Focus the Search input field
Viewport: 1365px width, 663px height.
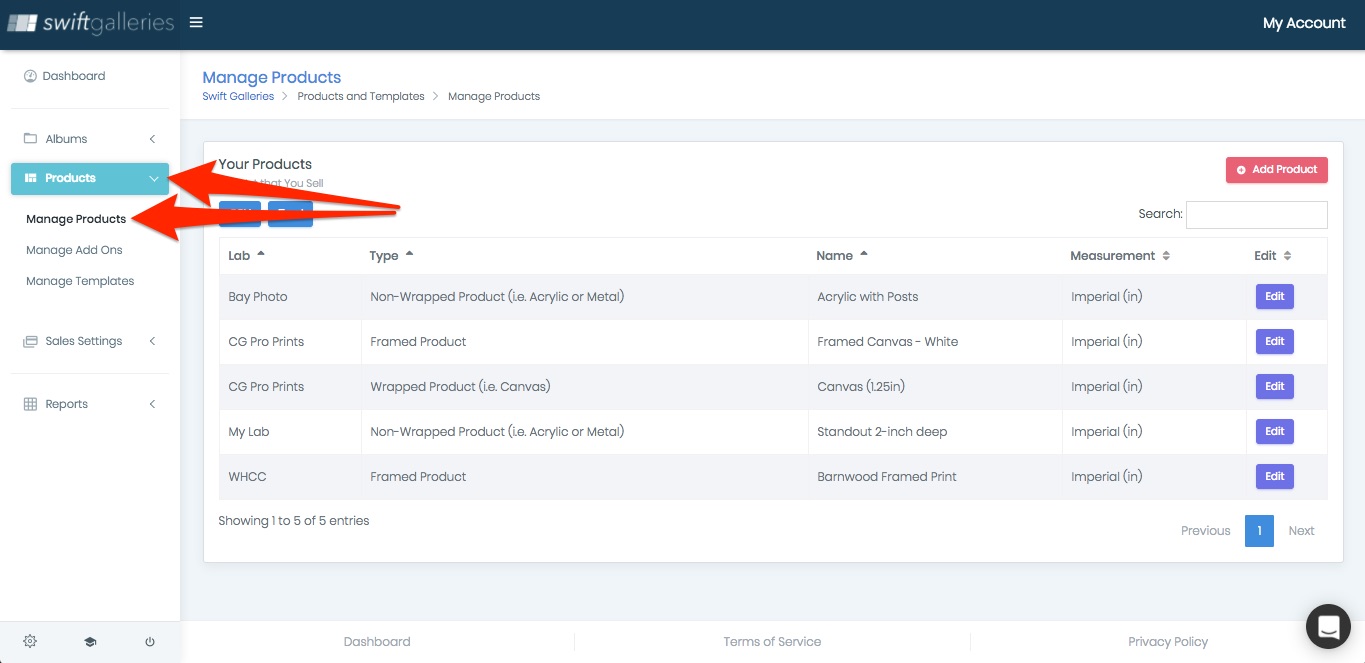pos(1257,214)
